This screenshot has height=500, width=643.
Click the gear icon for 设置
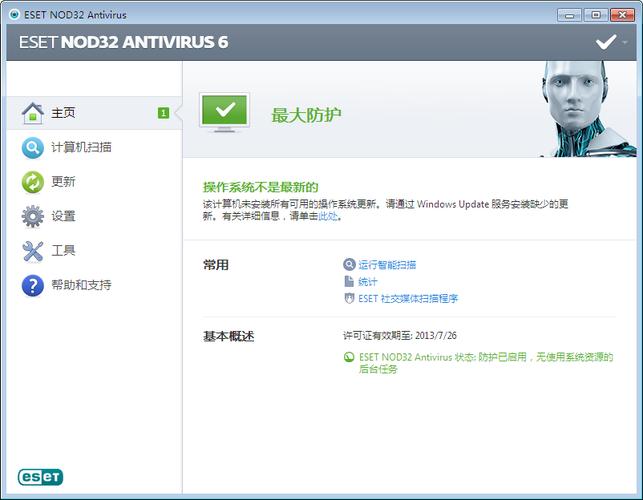(x=33, y=217)
